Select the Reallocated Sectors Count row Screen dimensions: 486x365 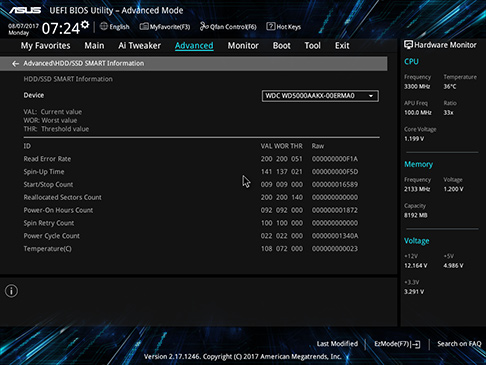(x=201, y=197)
